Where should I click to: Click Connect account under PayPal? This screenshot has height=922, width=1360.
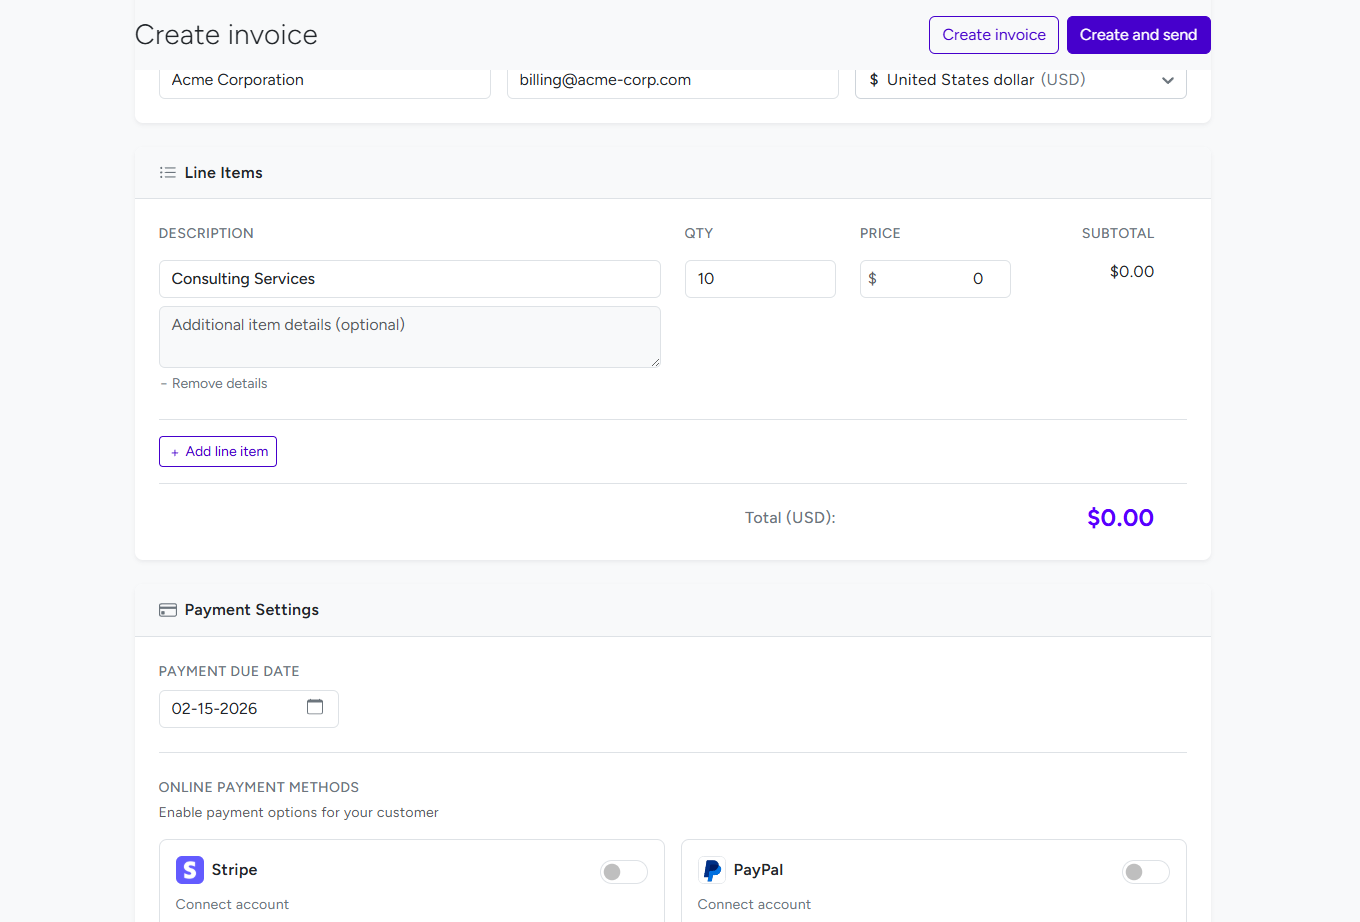(754, 903)
